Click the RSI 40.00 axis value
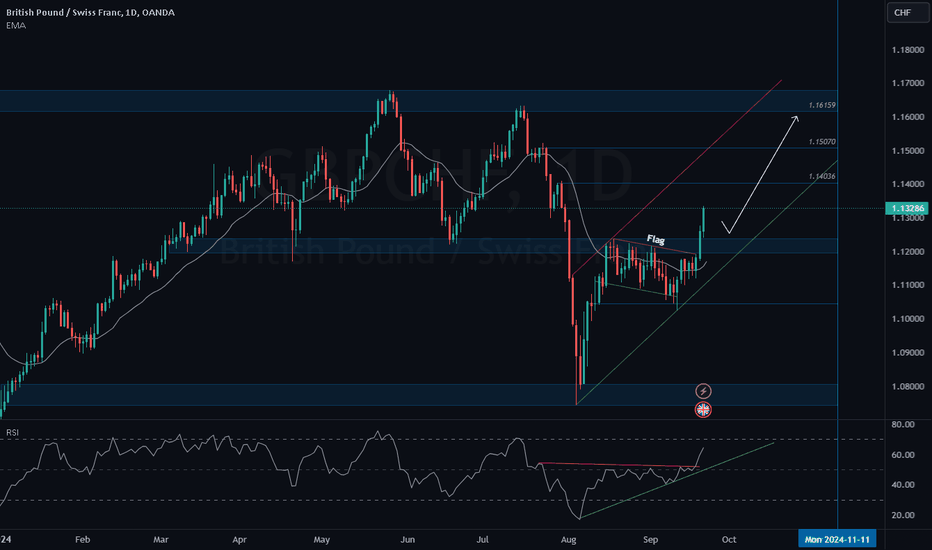The image size is (932, 550). [x=903, y=485]
